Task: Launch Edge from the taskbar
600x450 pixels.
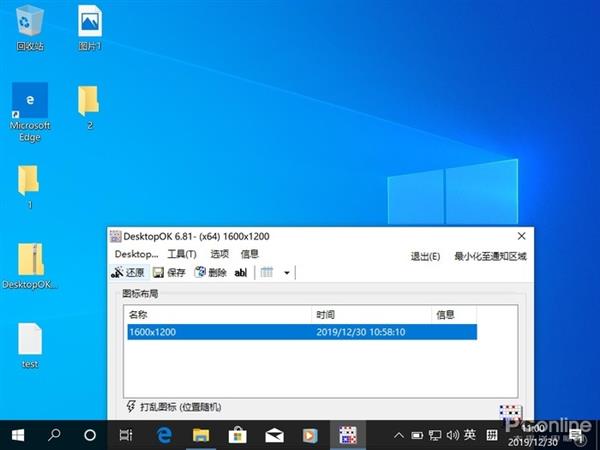Action: [x=164, y=435]
